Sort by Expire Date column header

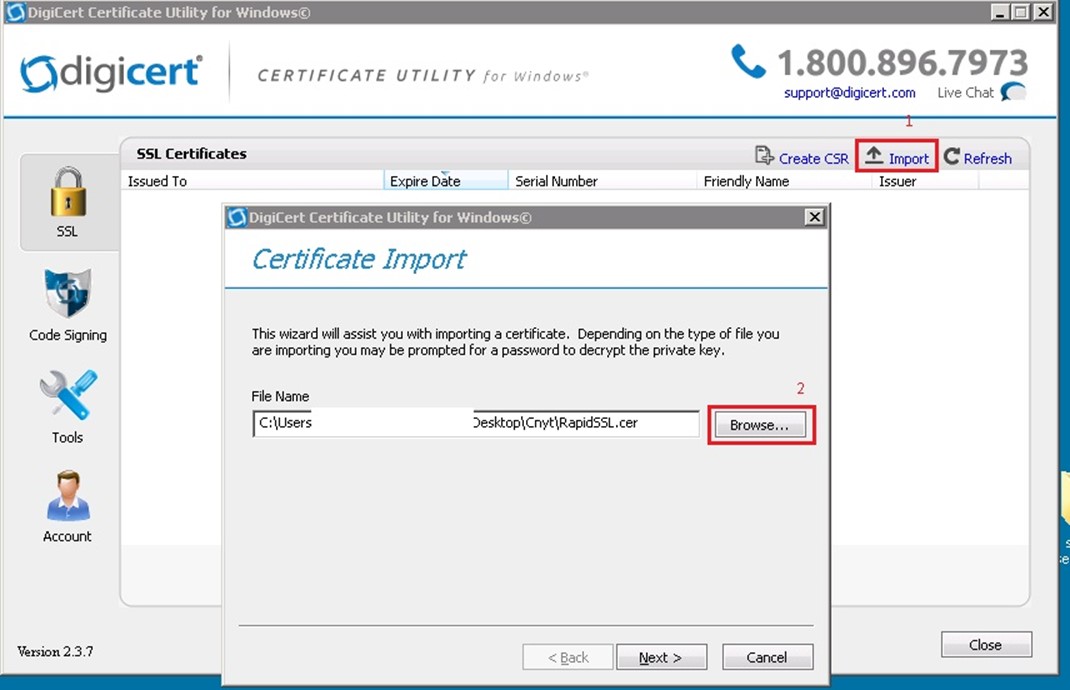point(446,181)
